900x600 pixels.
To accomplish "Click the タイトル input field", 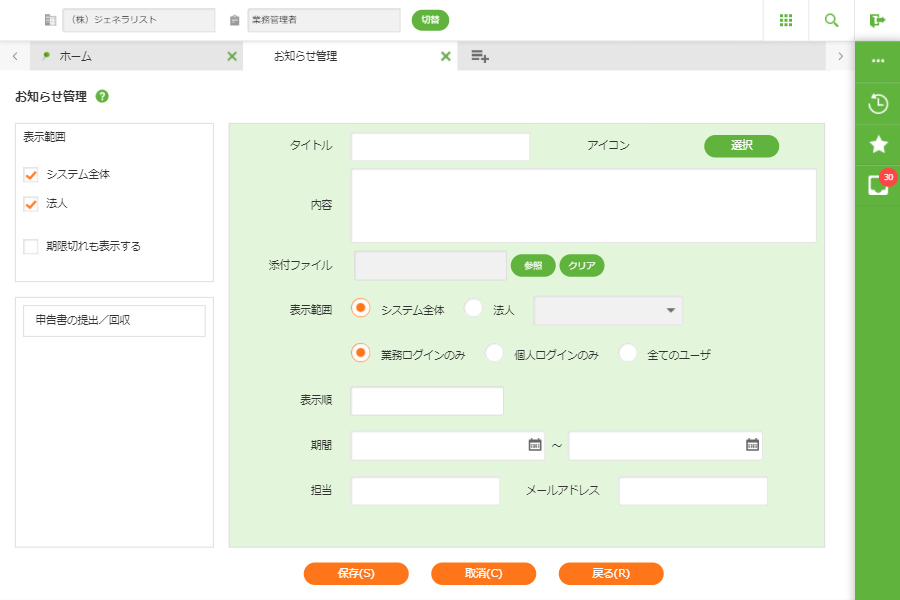I will click(x=440, y=147).
